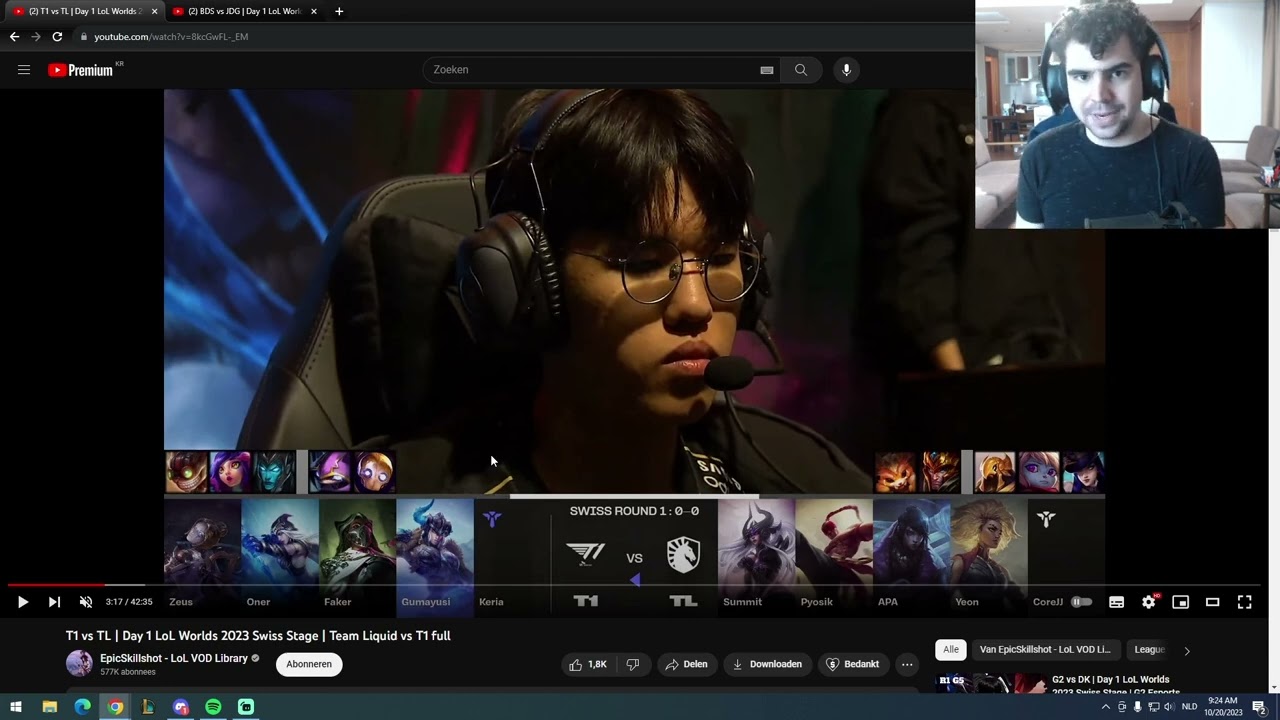Image resolution: width=1280 pixels, height=720 pixels.
Task: Select the Alle filter chip
Action: pyautogui.click(x=951, y=650)
